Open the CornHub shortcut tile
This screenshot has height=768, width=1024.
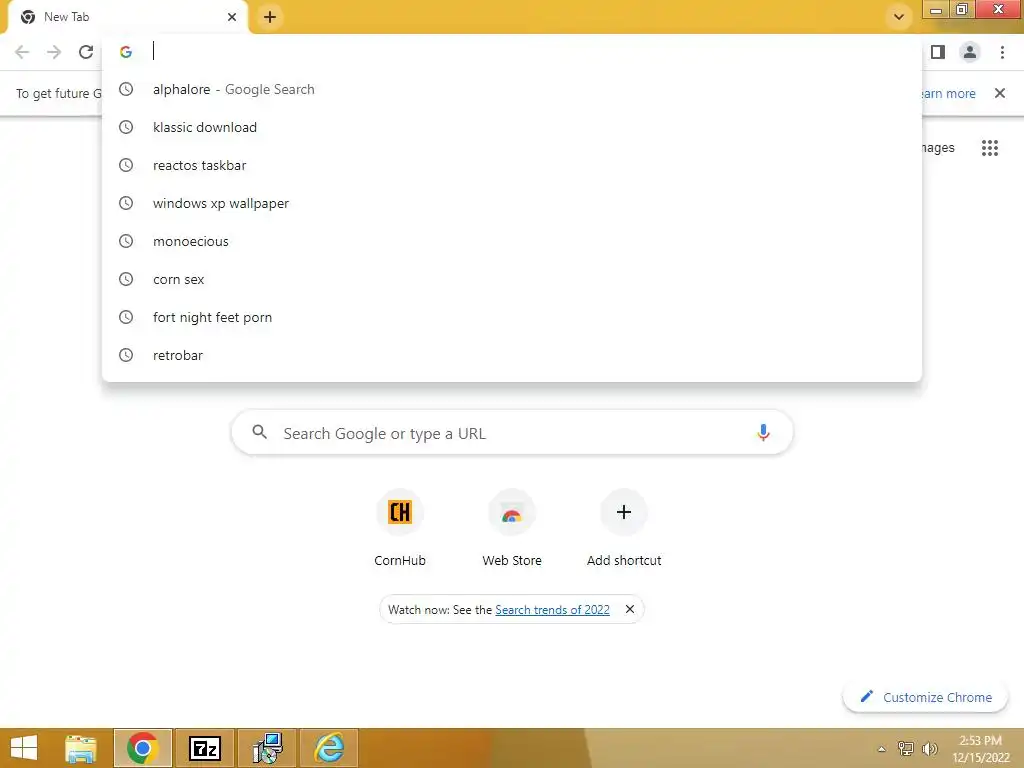400,528
